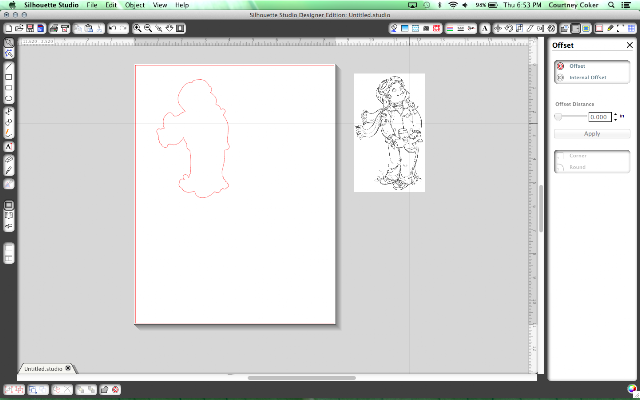The height and width of the screenshot is (400, 640).
Task: Open the Silhouette Studio application menu
Action: pos(51,5)
